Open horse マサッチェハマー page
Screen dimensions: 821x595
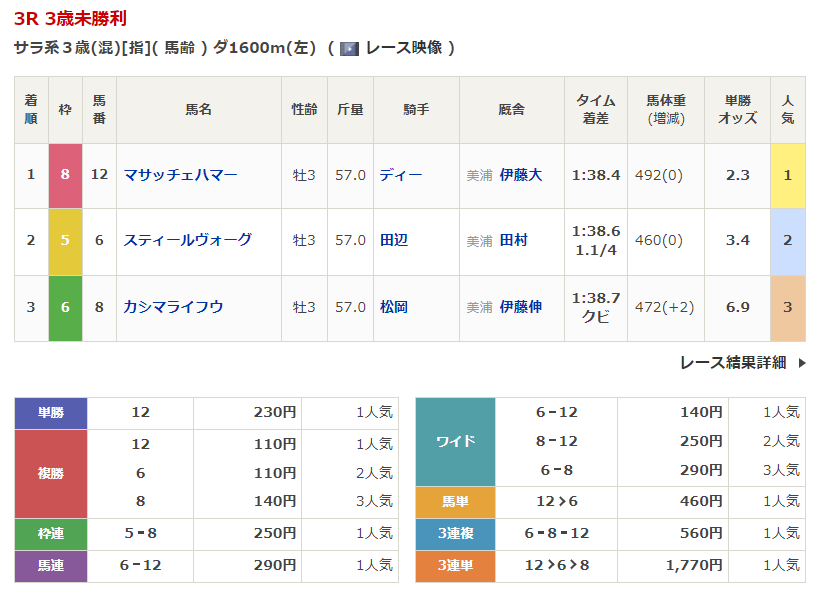coord(180,175)
